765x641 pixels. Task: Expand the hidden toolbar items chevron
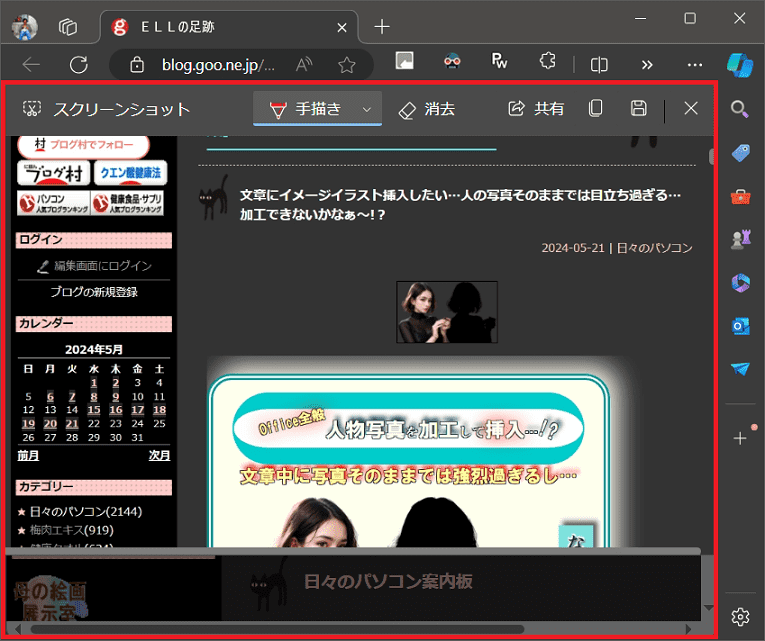[647, 64]
